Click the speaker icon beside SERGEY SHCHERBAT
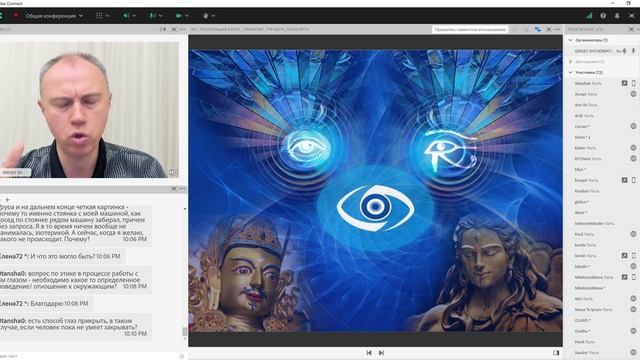Screen dimensions: 640x360 (624, 51)
